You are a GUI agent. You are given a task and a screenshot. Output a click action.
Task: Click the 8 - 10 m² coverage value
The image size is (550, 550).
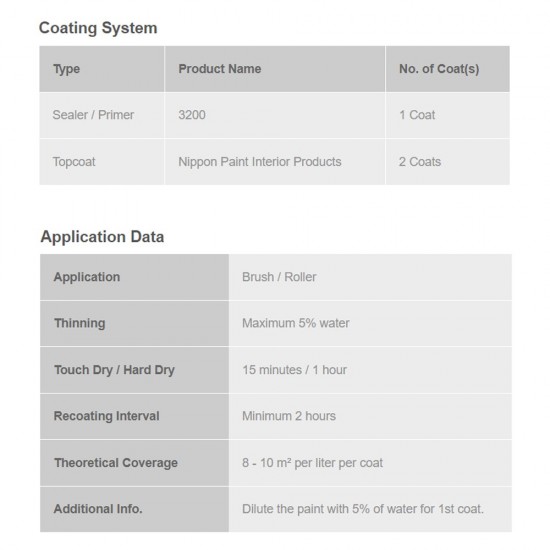(312, 463)
